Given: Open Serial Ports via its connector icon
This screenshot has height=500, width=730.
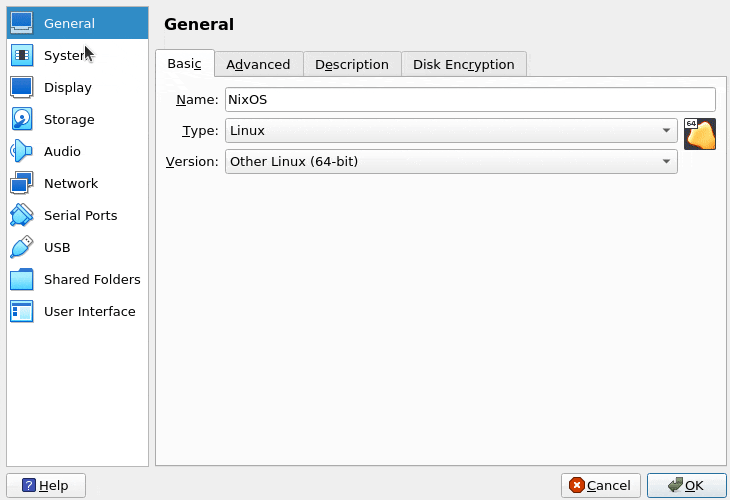Looking at the screenshot, I should [x=22, y=215].
